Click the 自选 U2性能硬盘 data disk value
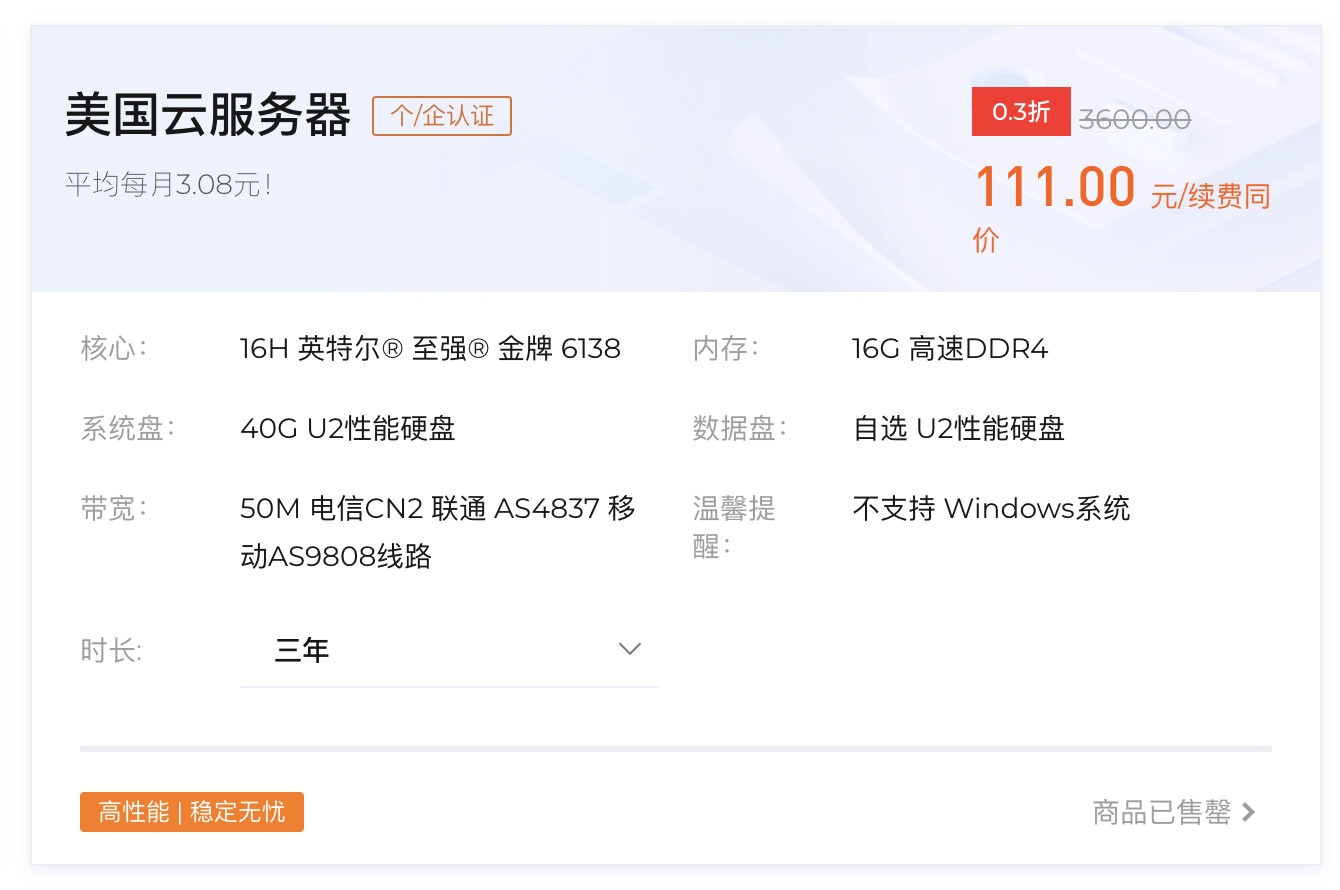Image resolution: width=1340 pixels, height=890 pixels. pos(958,429)
